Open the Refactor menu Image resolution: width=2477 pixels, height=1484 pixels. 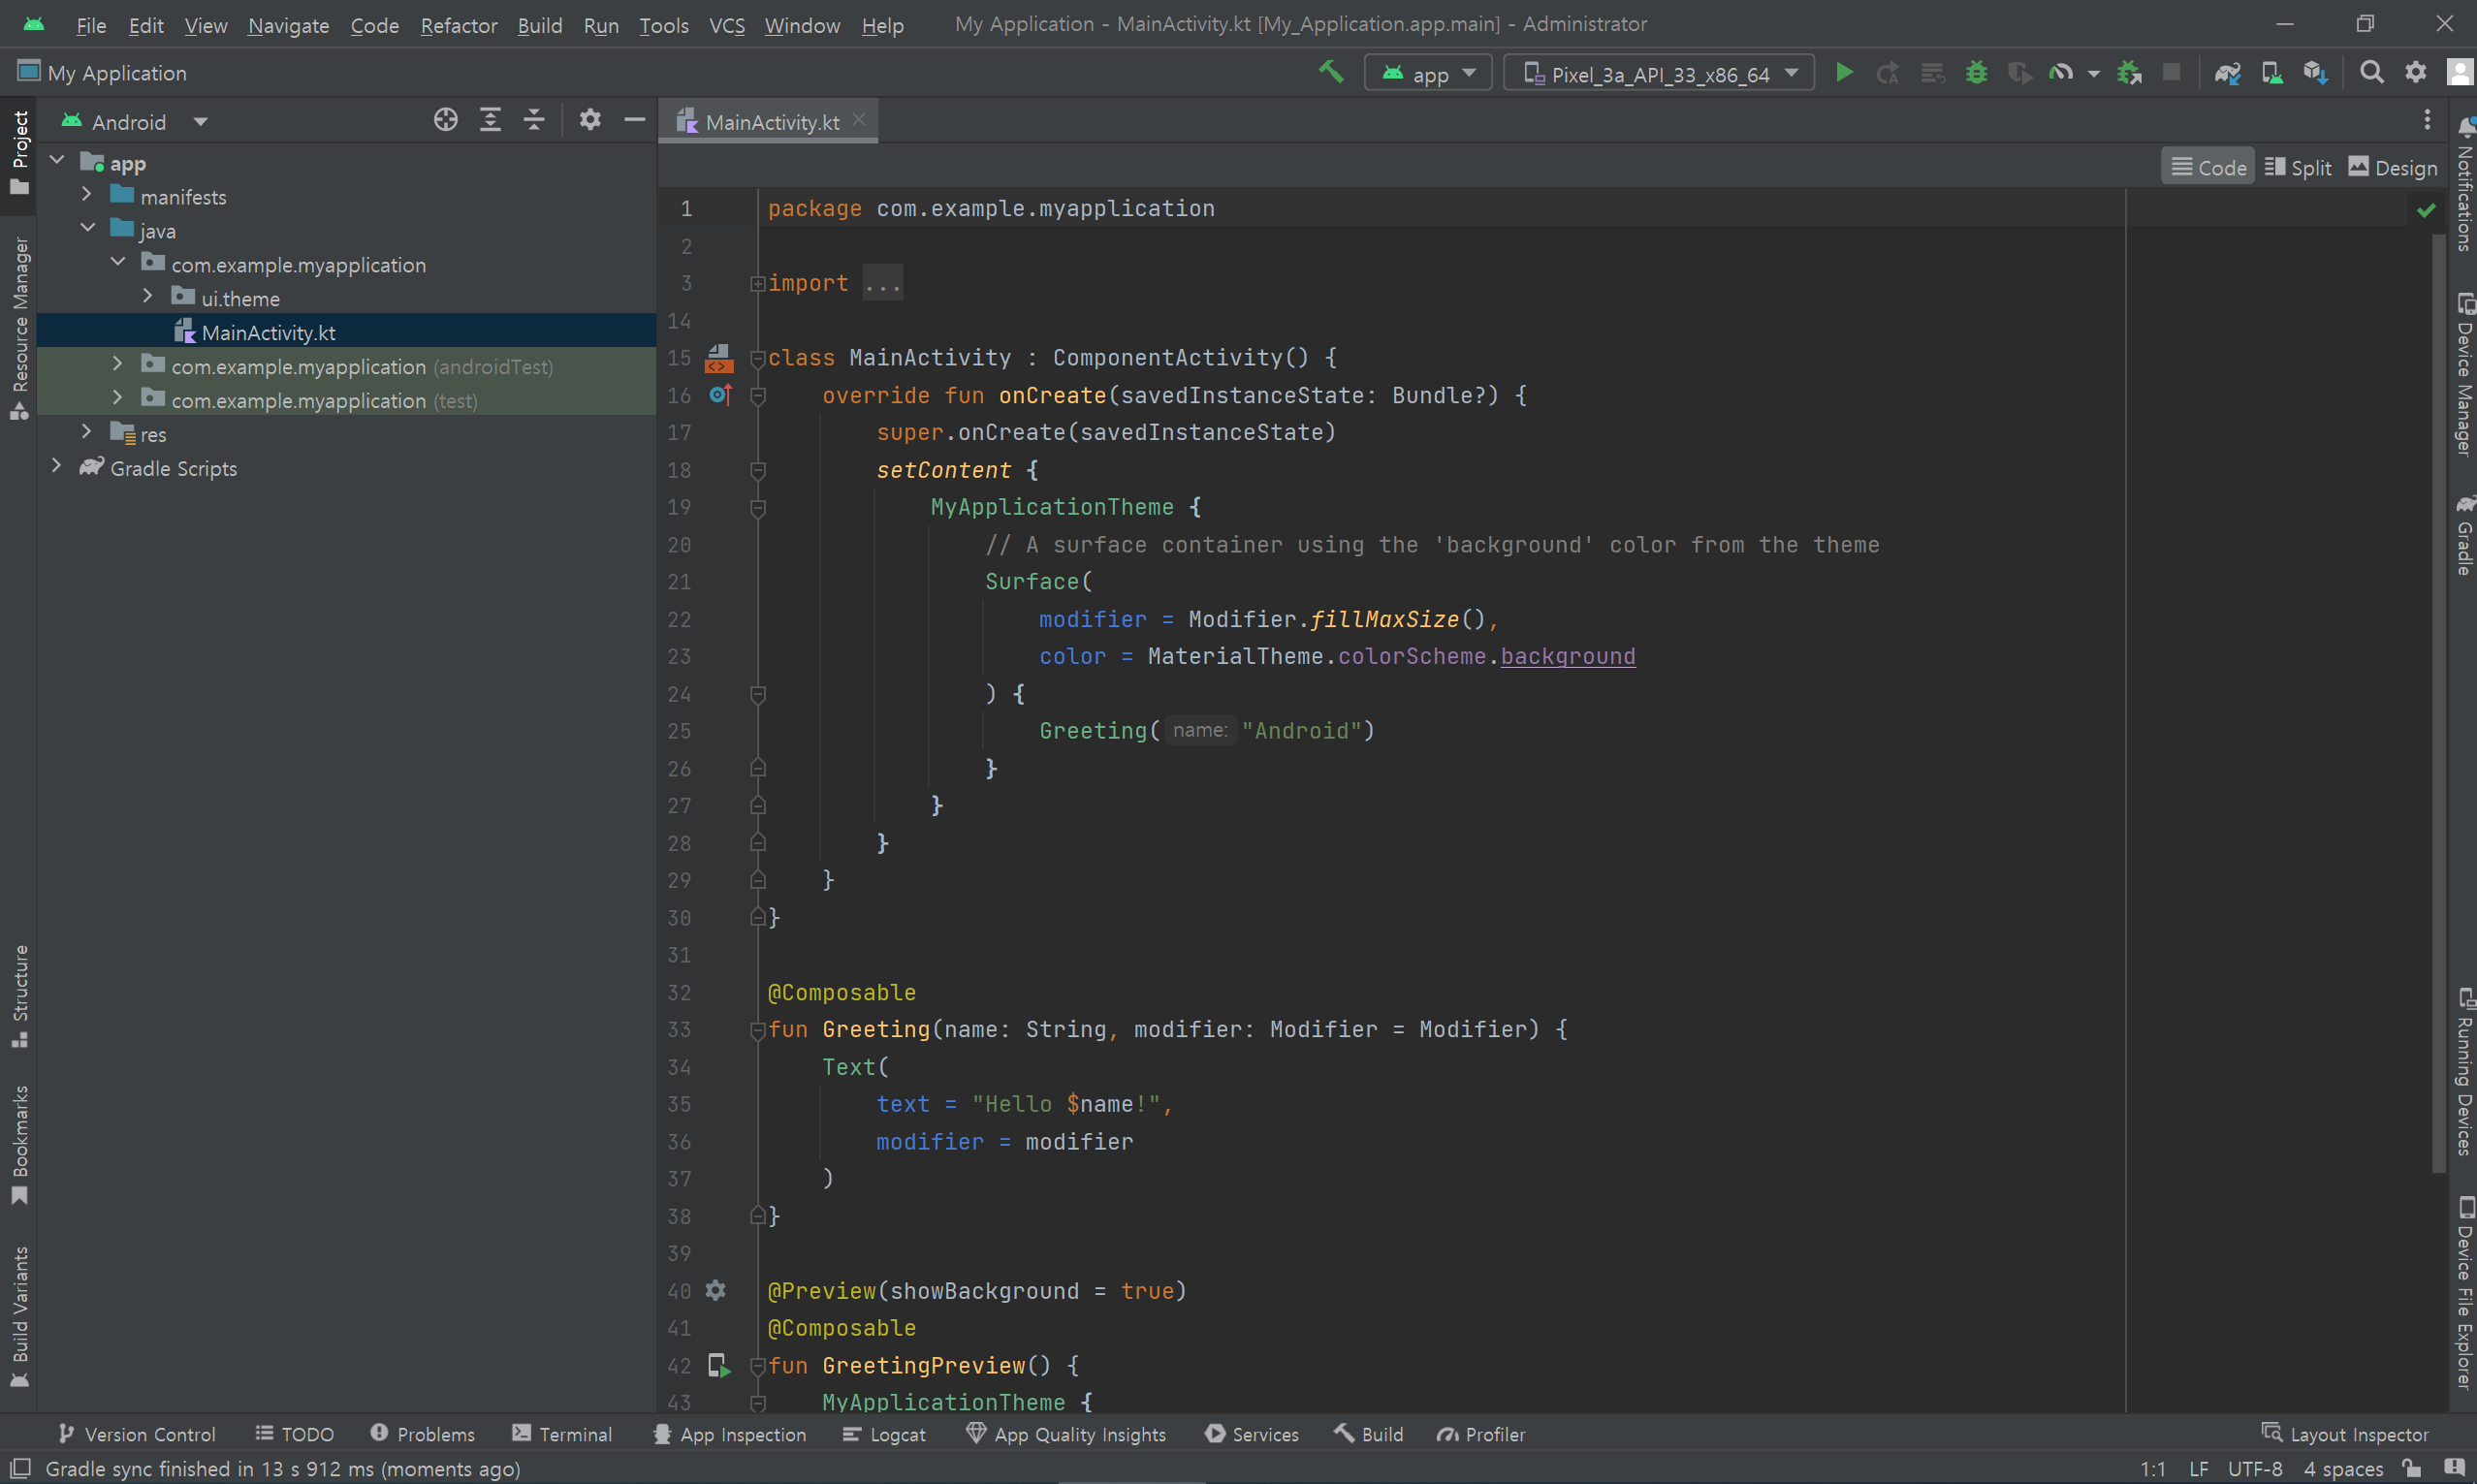pyautogui.click(x=458, y=25)
